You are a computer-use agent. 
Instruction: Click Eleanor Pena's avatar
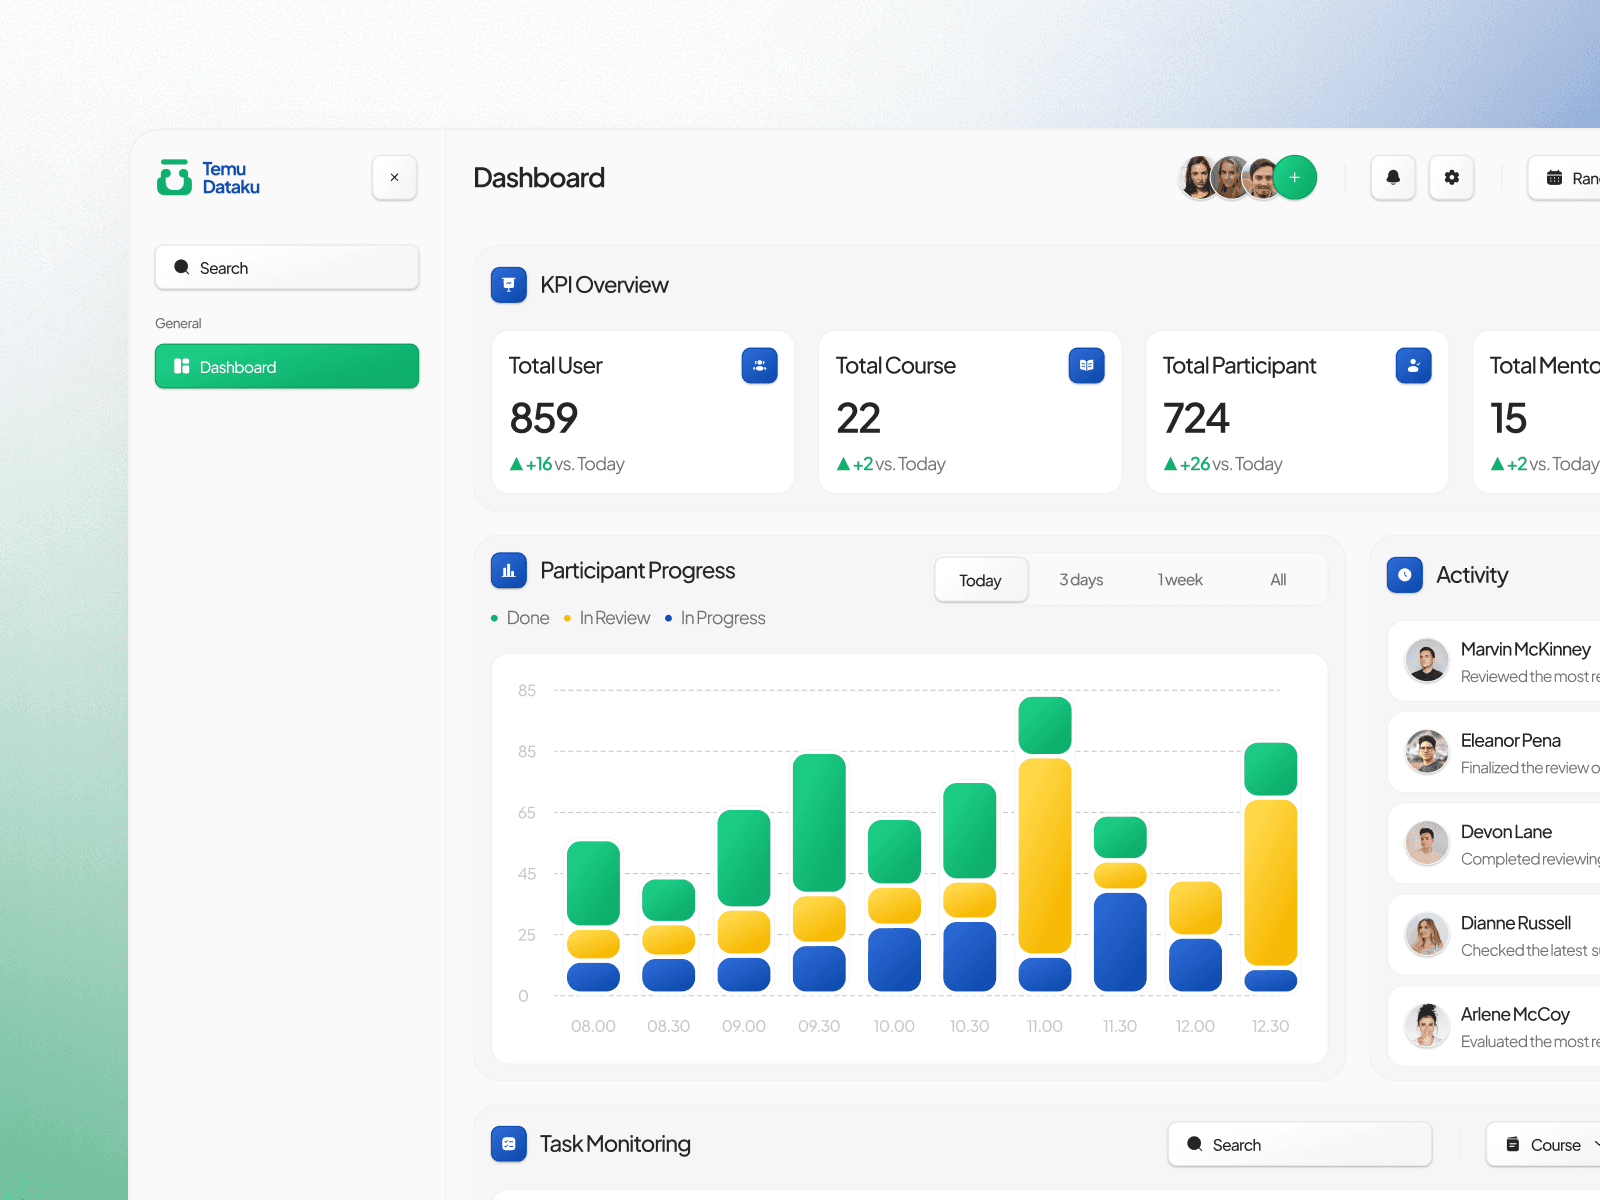[1427, 752]
